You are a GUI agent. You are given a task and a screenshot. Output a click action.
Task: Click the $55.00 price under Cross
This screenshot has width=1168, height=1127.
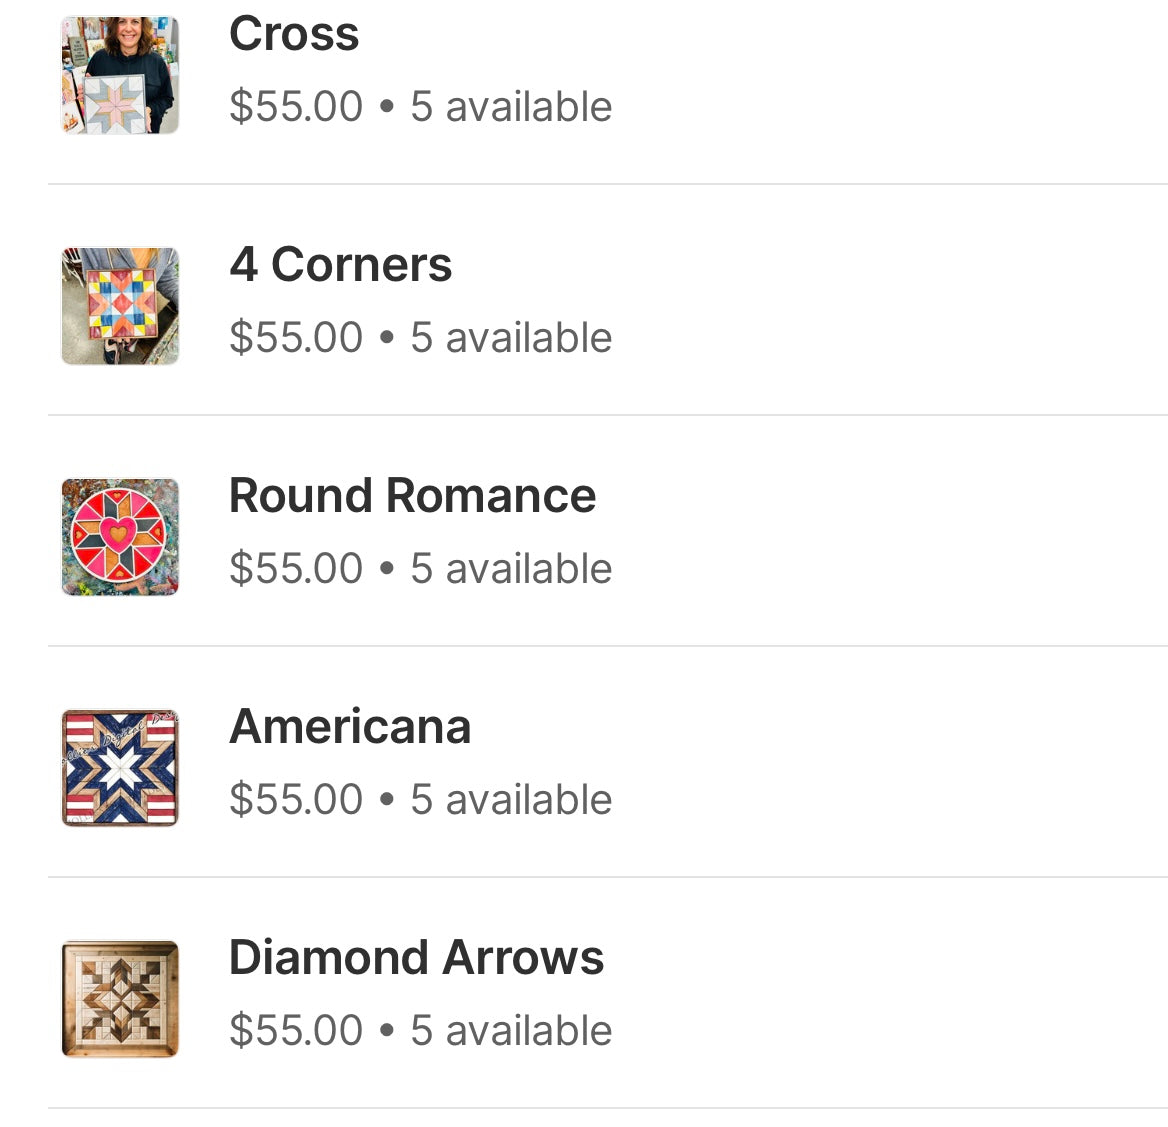296,107
